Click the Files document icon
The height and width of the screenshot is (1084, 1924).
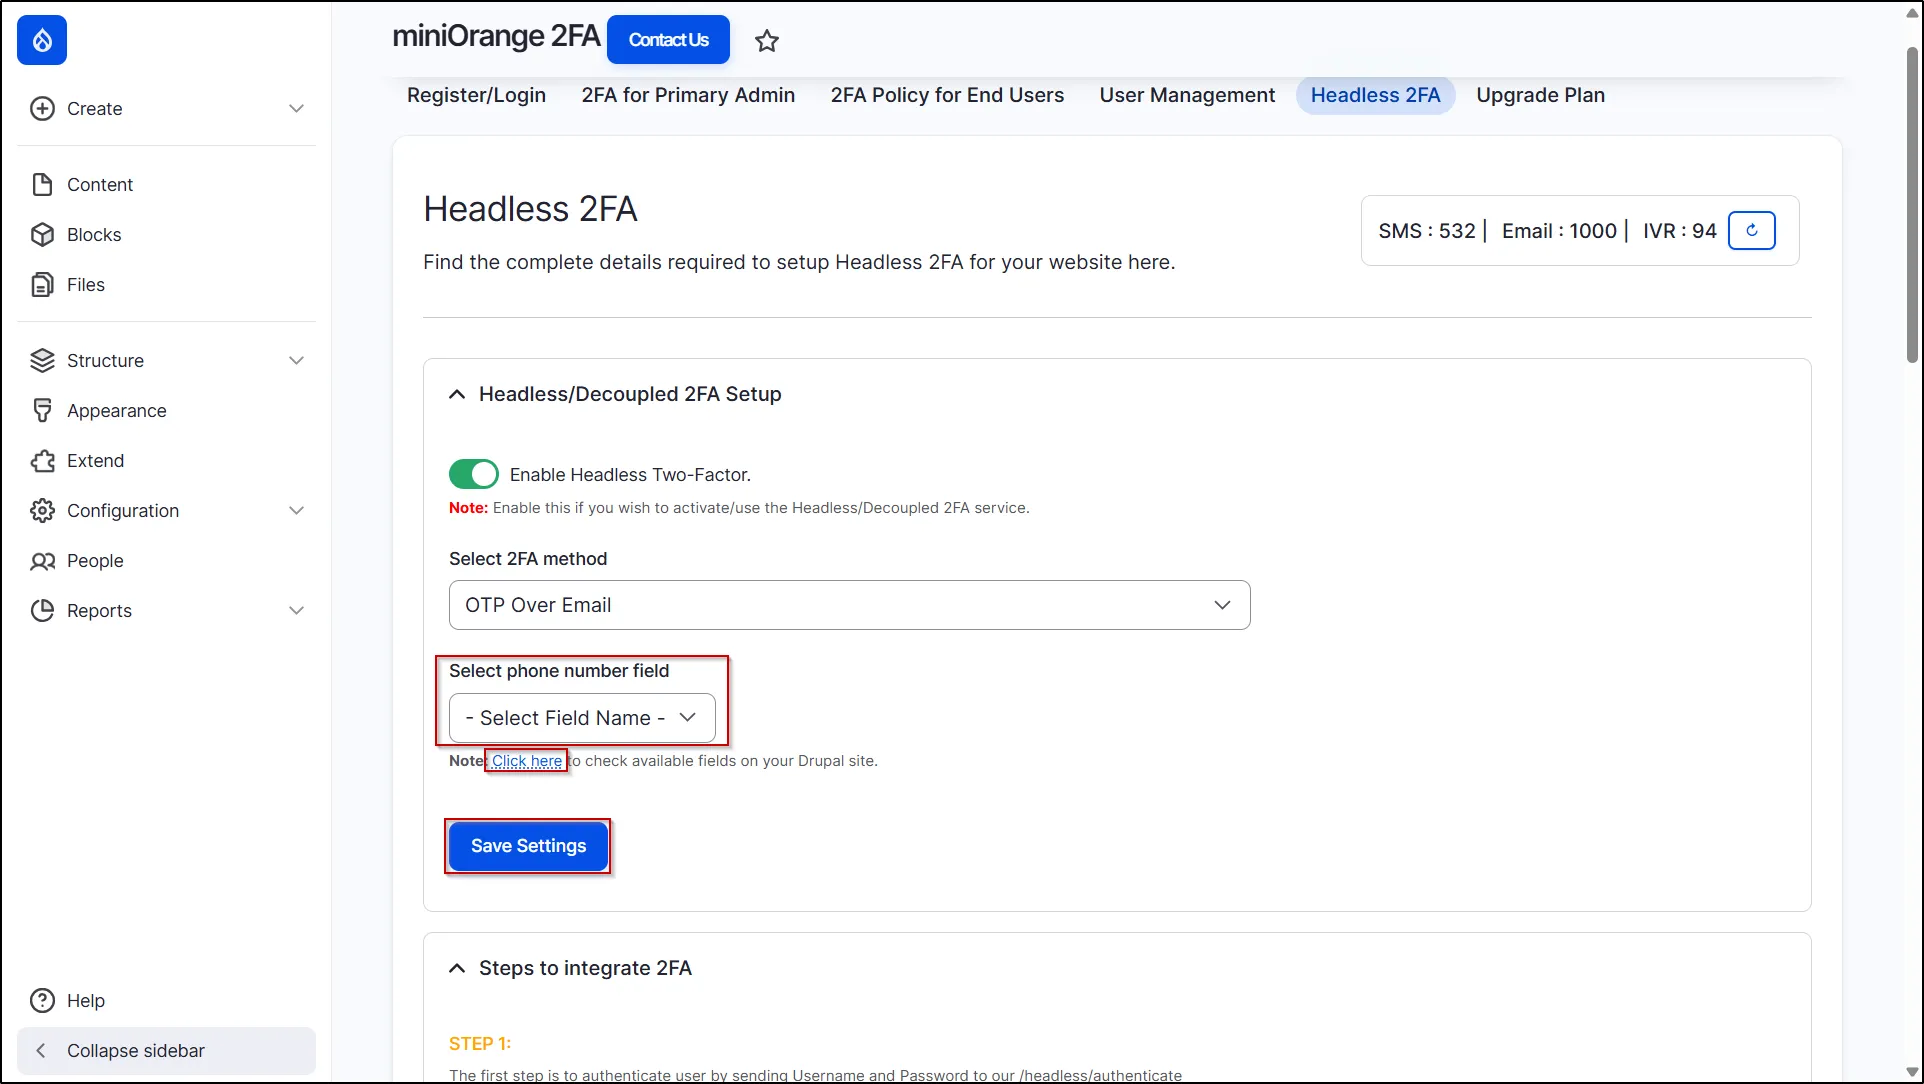point(42,284)
